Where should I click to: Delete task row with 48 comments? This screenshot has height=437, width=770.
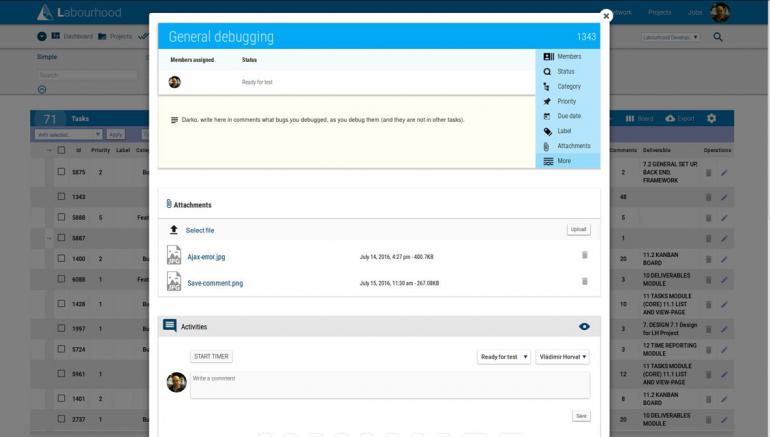709,197
